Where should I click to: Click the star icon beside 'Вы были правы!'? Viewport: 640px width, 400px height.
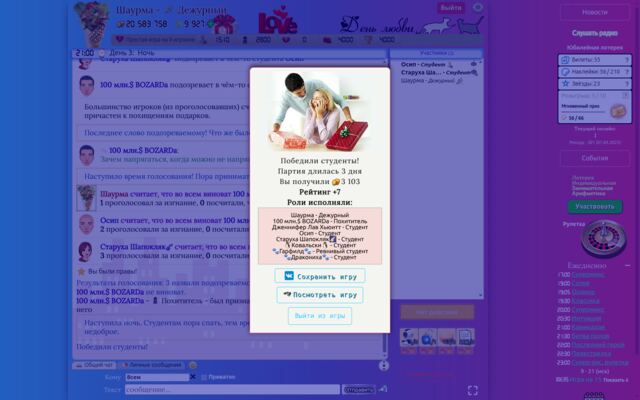(81, 271)
